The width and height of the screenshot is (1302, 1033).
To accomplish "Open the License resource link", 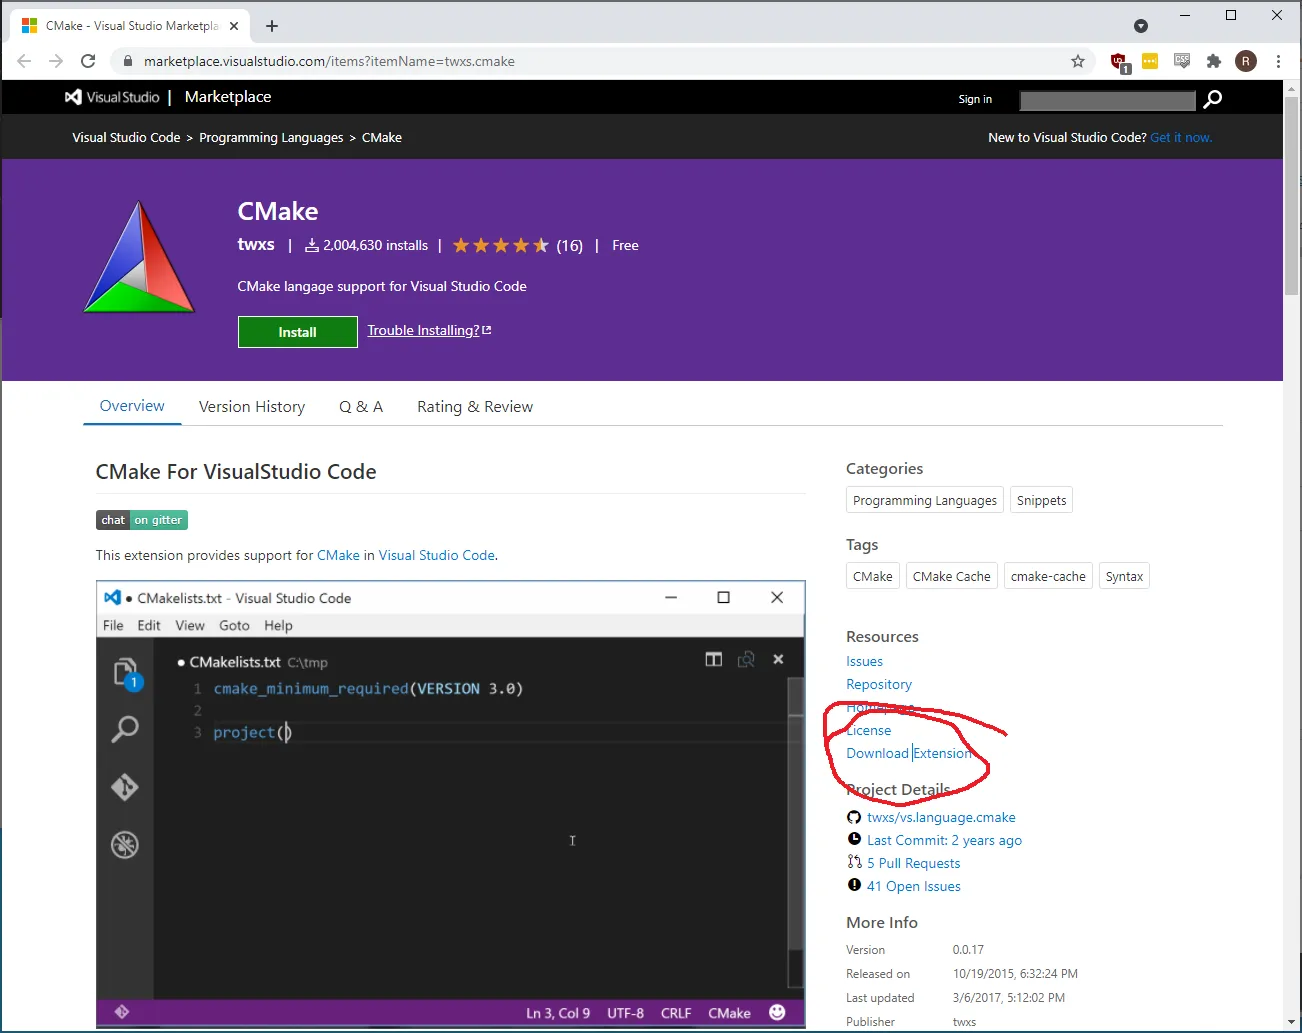I will click(869, 731).
